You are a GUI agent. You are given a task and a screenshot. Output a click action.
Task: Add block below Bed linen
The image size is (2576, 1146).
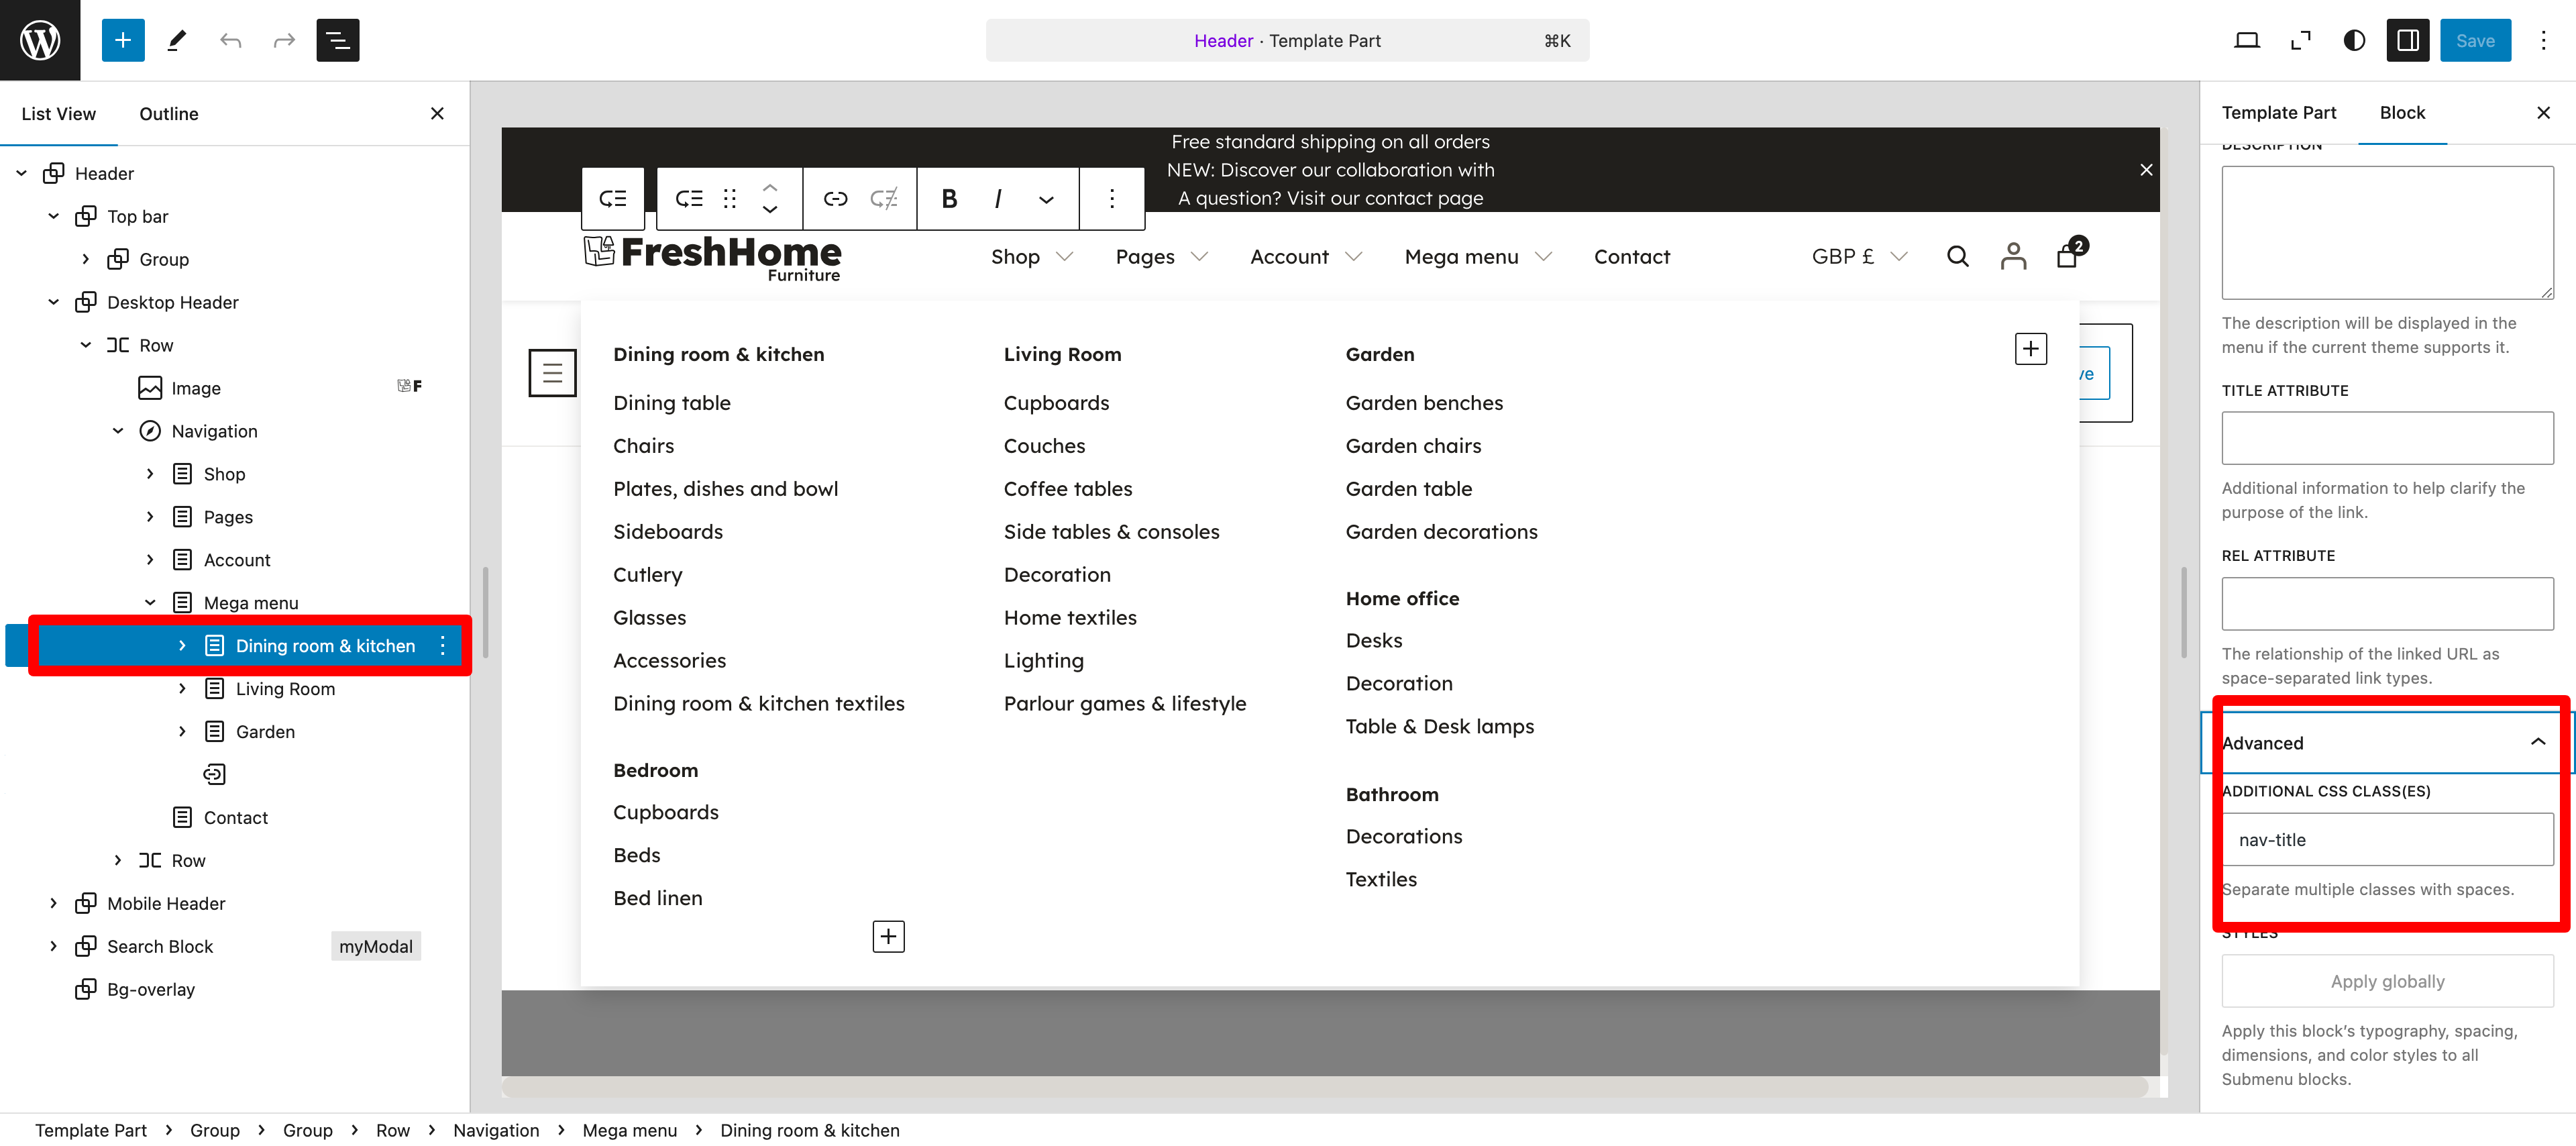tap(888, 936)
